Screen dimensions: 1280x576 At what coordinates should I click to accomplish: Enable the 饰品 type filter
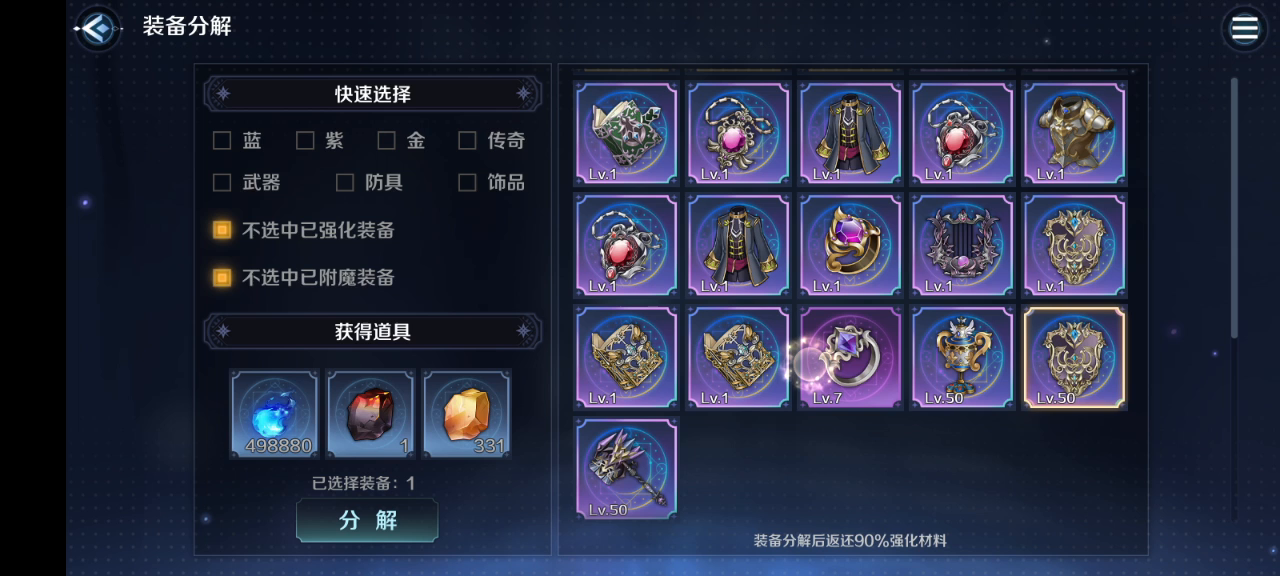pos(467,182)
